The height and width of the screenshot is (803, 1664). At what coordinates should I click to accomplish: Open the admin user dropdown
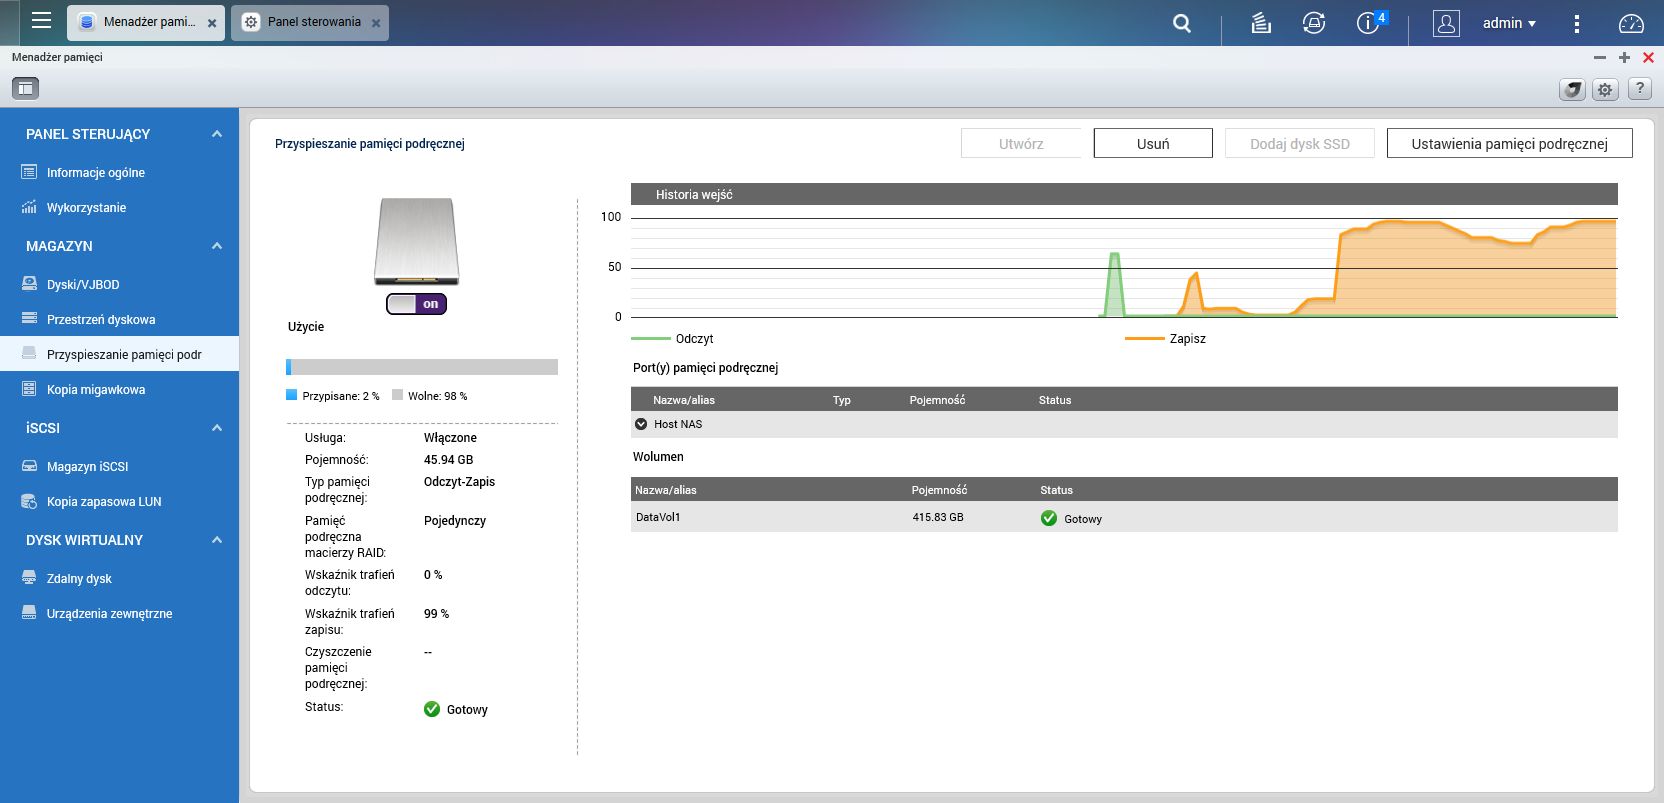click(1509, 23)
